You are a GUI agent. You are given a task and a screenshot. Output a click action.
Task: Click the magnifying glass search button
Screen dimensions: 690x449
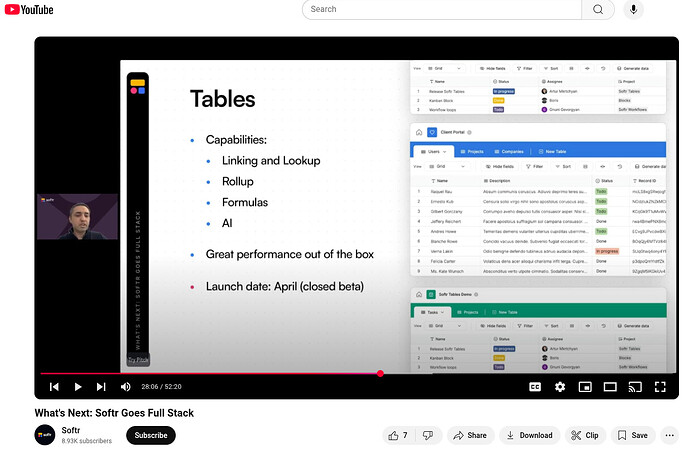point(598,9)
